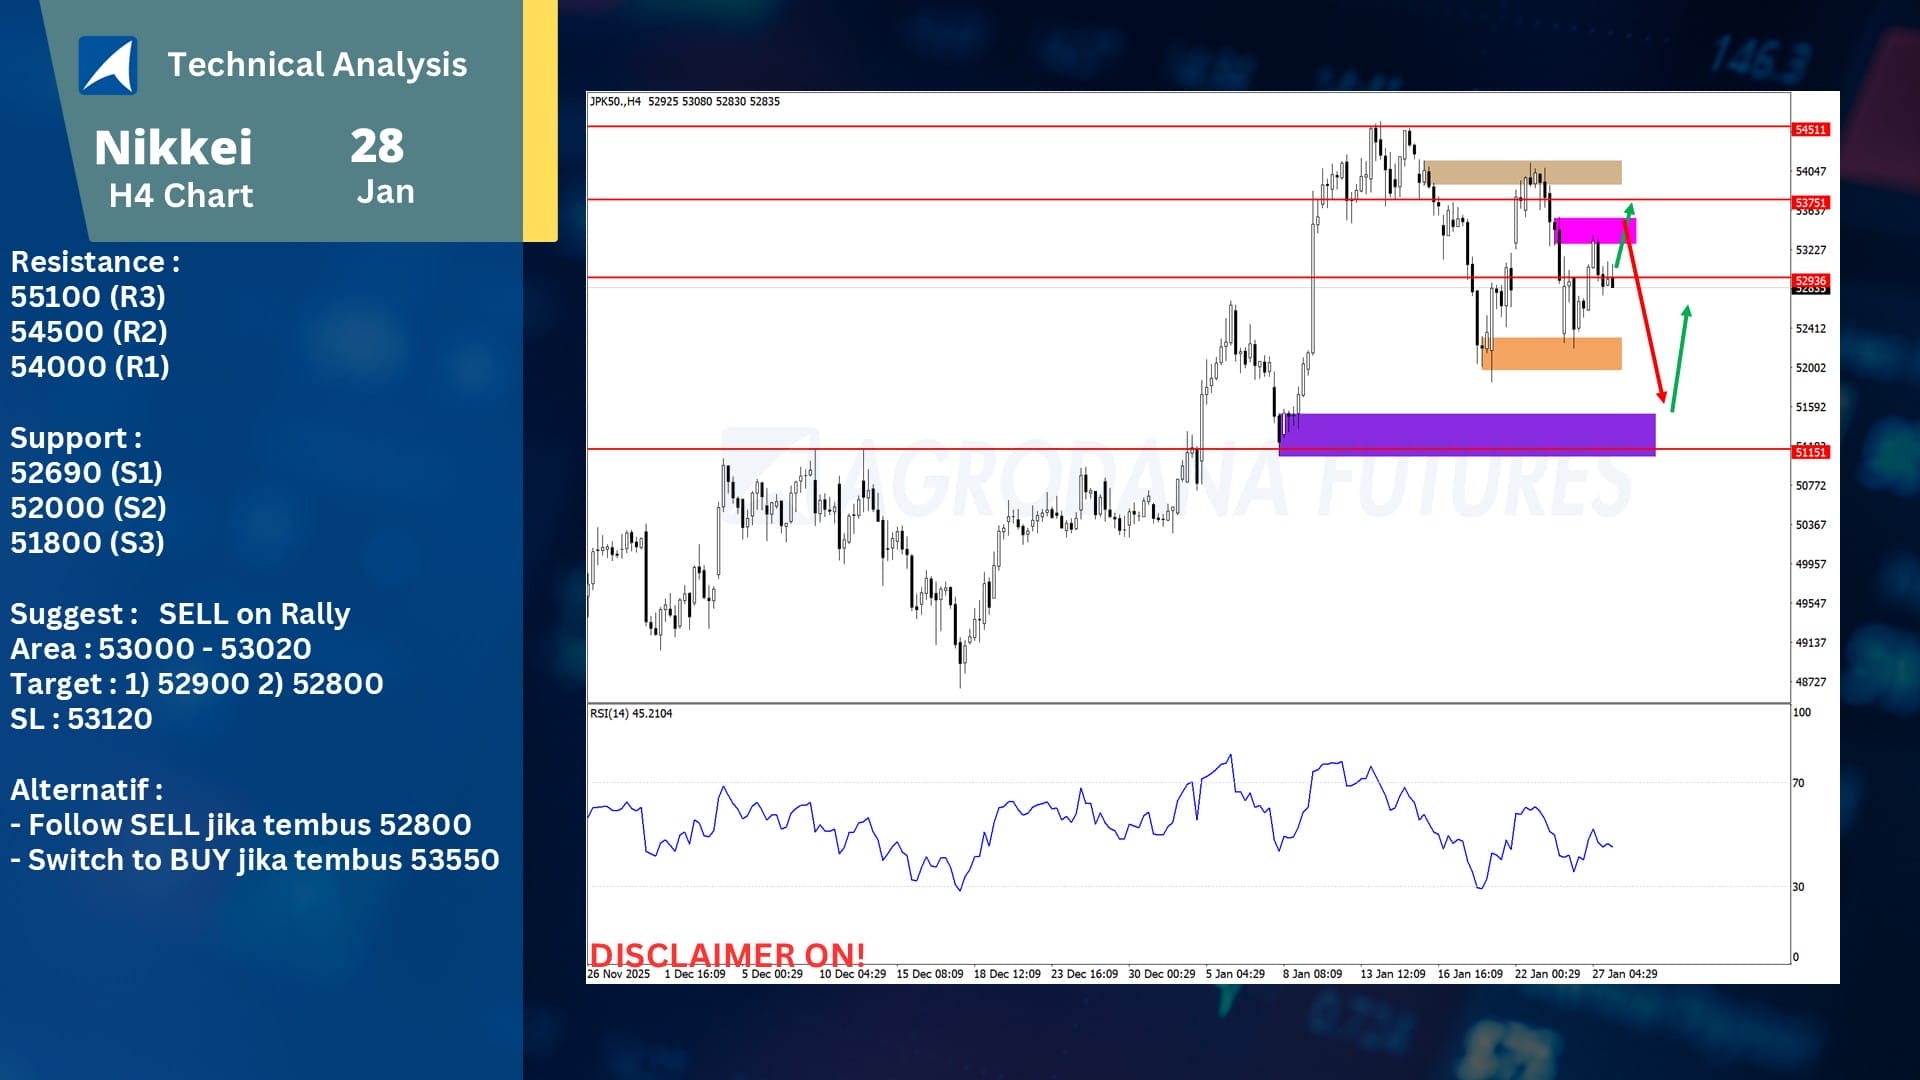Click the blue arrow logo icon
Viewport: 1920px width, 1080px height.
tap(108, 65)
